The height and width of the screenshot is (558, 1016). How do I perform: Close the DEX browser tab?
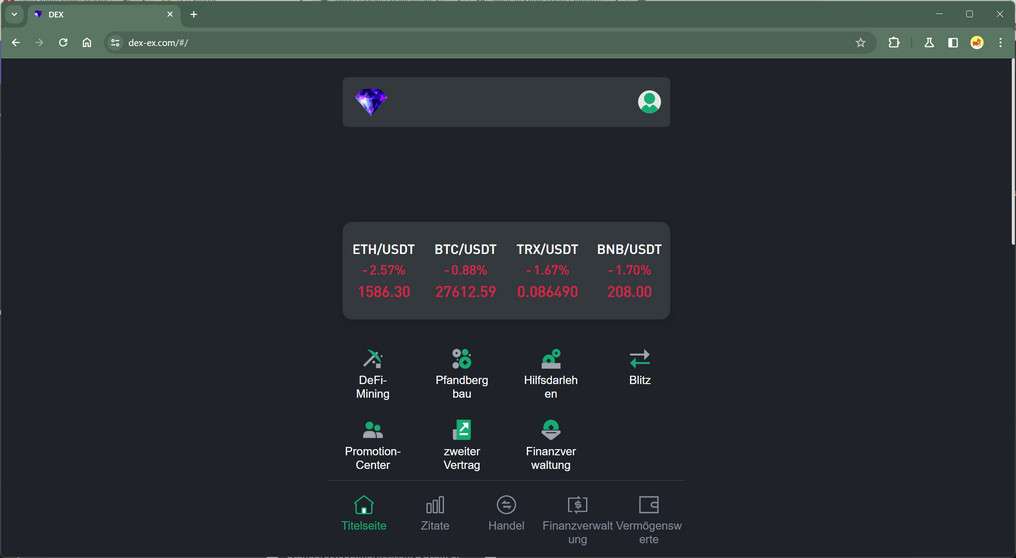170,14
